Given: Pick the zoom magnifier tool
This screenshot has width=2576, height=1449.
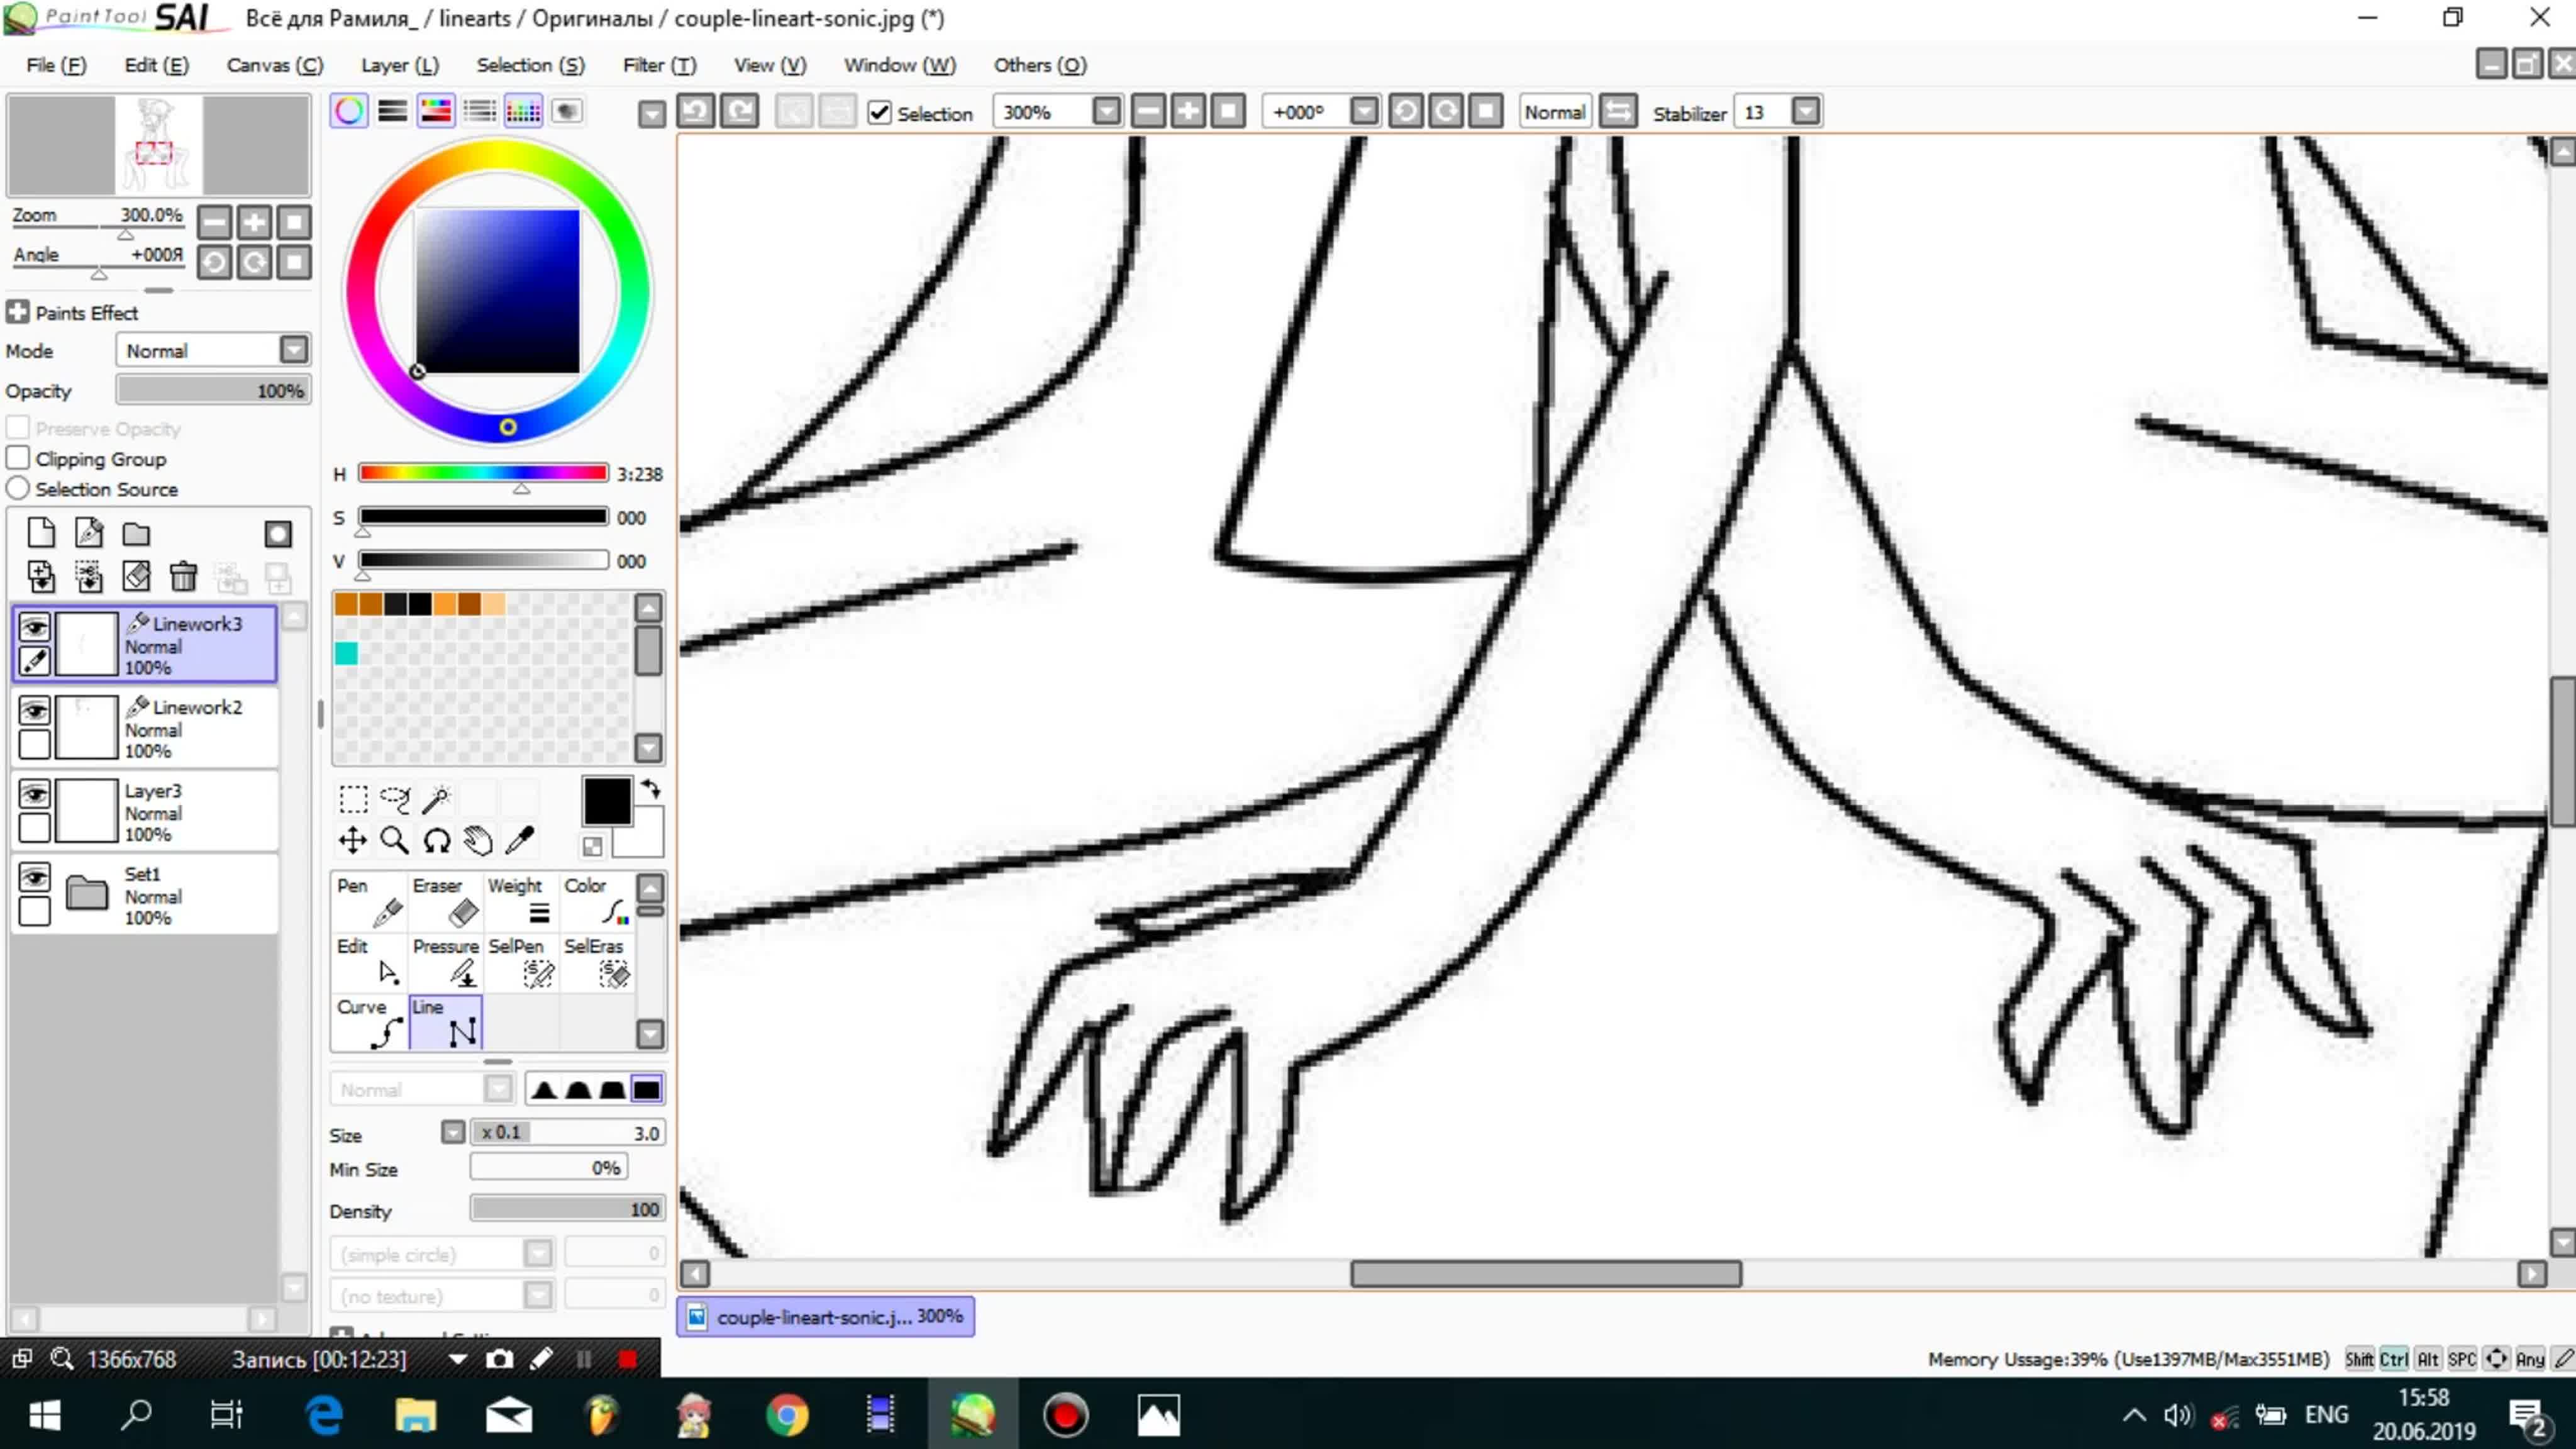Looking at the screenshot, I should [395, 841].
